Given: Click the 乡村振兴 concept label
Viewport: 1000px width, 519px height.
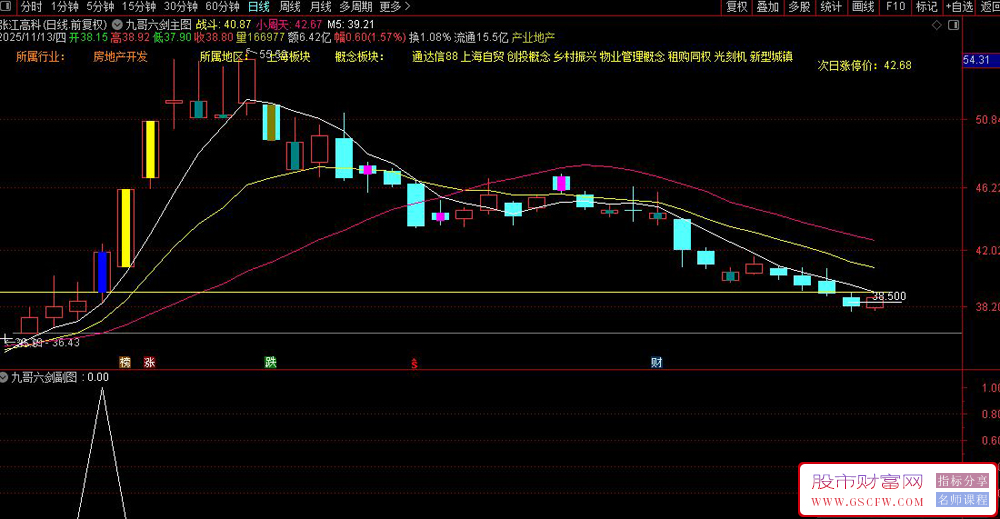Looking at the screenshot, I should pos(575,57).
